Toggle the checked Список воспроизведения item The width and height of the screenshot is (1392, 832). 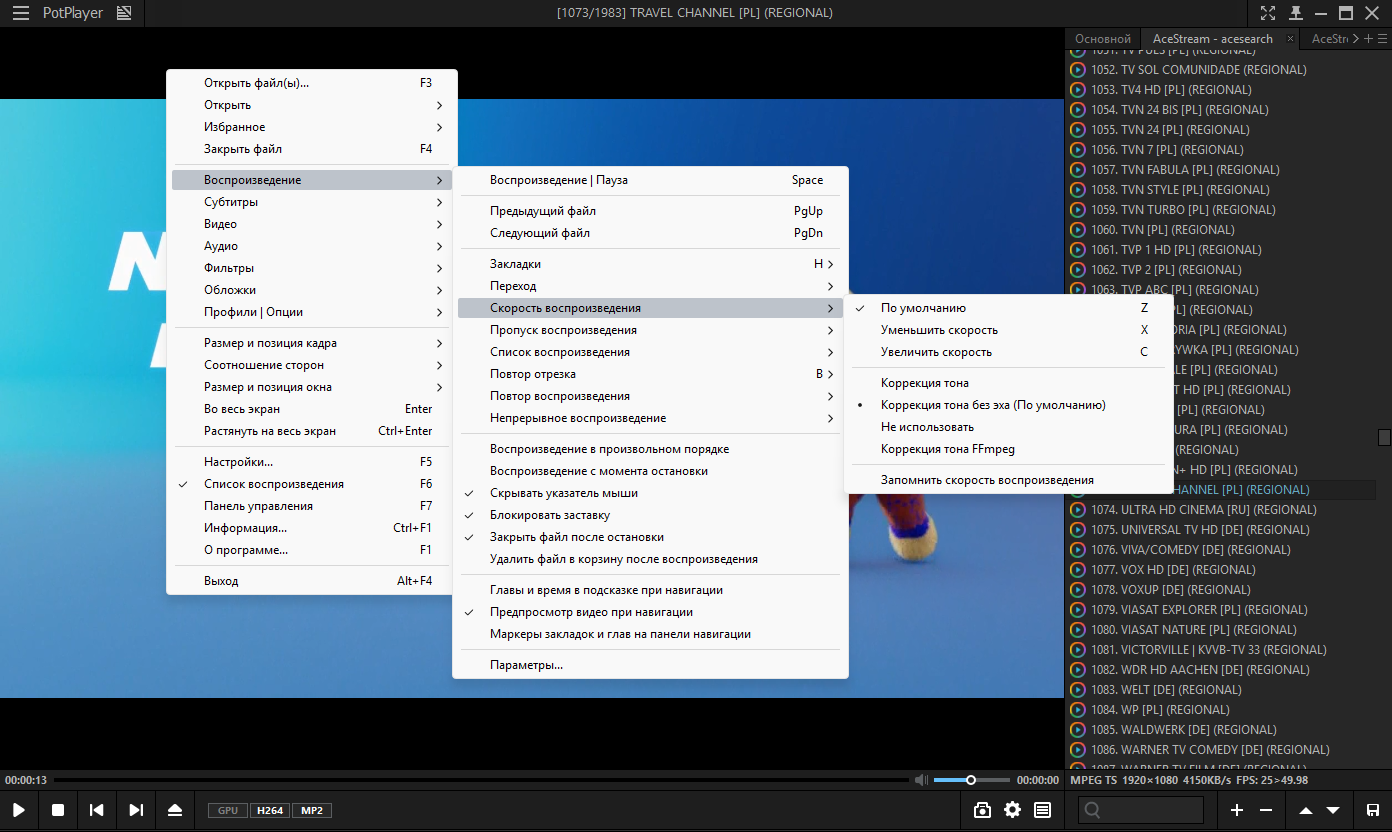tap(312, 484)
